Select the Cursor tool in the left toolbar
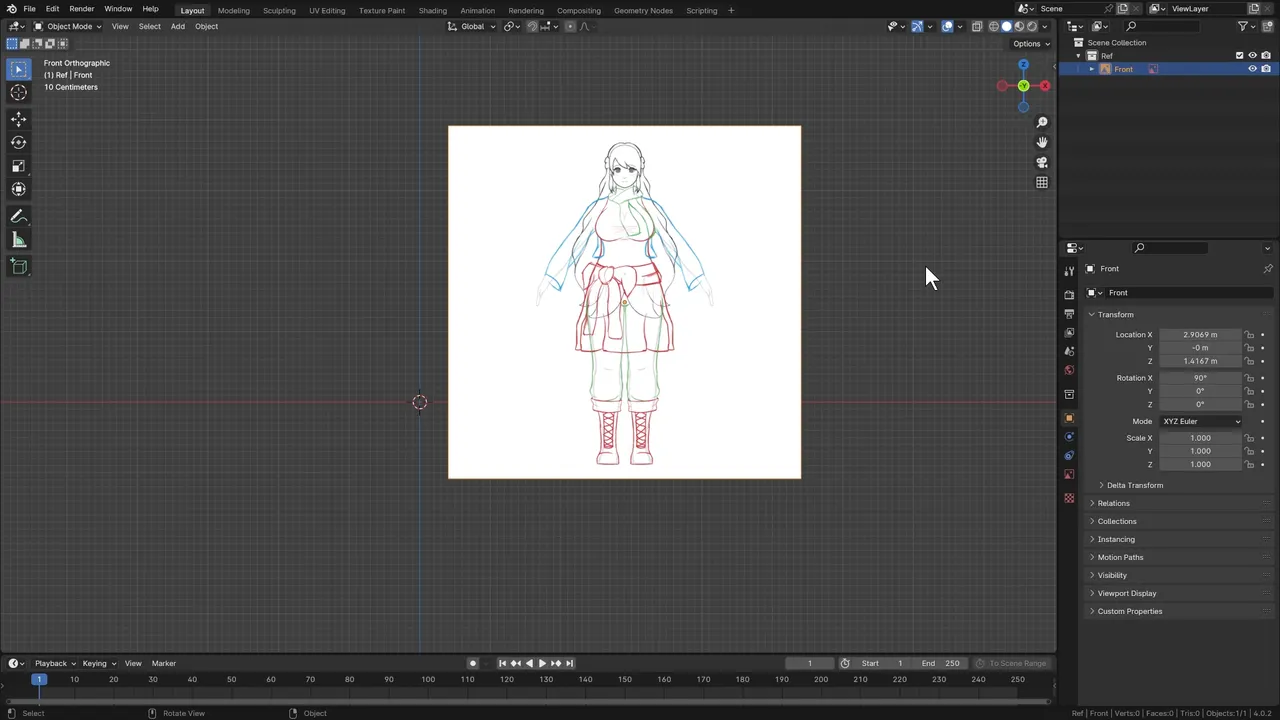1280x720 pixels. click(x=18, y=92)
